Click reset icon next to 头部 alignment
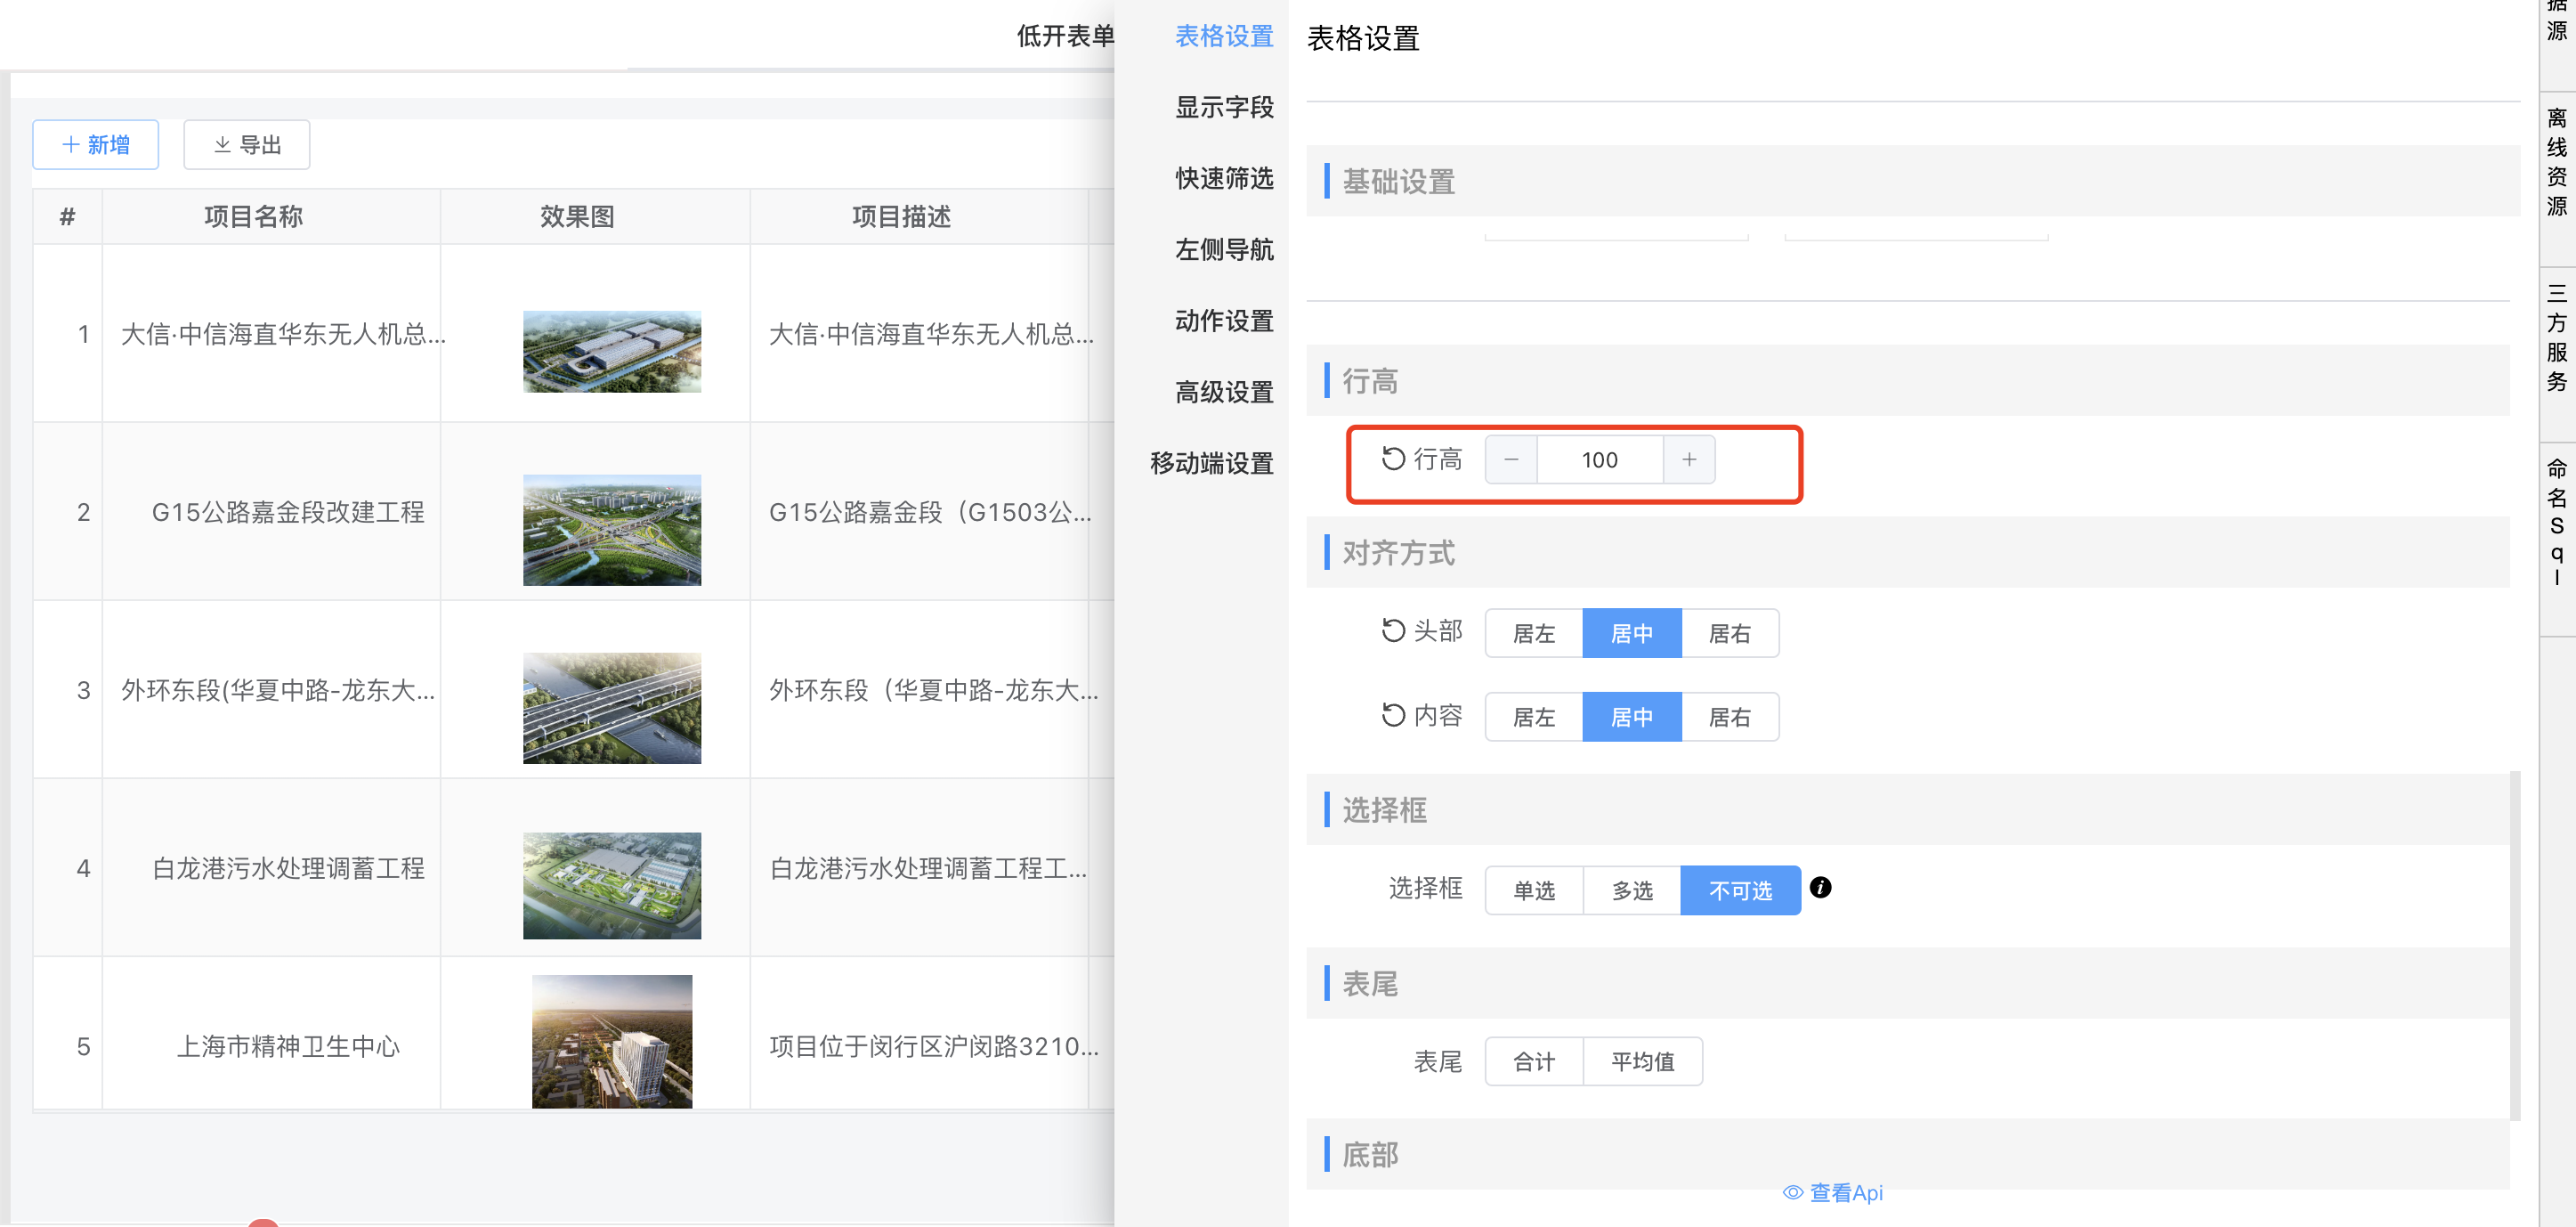This screenshot has height=1227, width=2576. pyautogui.click(x=1393, y=631)
